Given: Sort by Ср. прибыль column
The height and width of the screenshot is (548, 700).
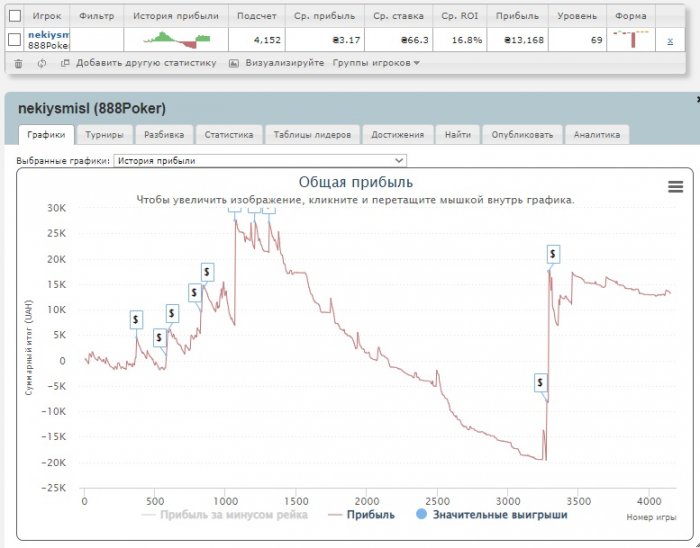Looking at the screenshot, I should pos(325,16).
